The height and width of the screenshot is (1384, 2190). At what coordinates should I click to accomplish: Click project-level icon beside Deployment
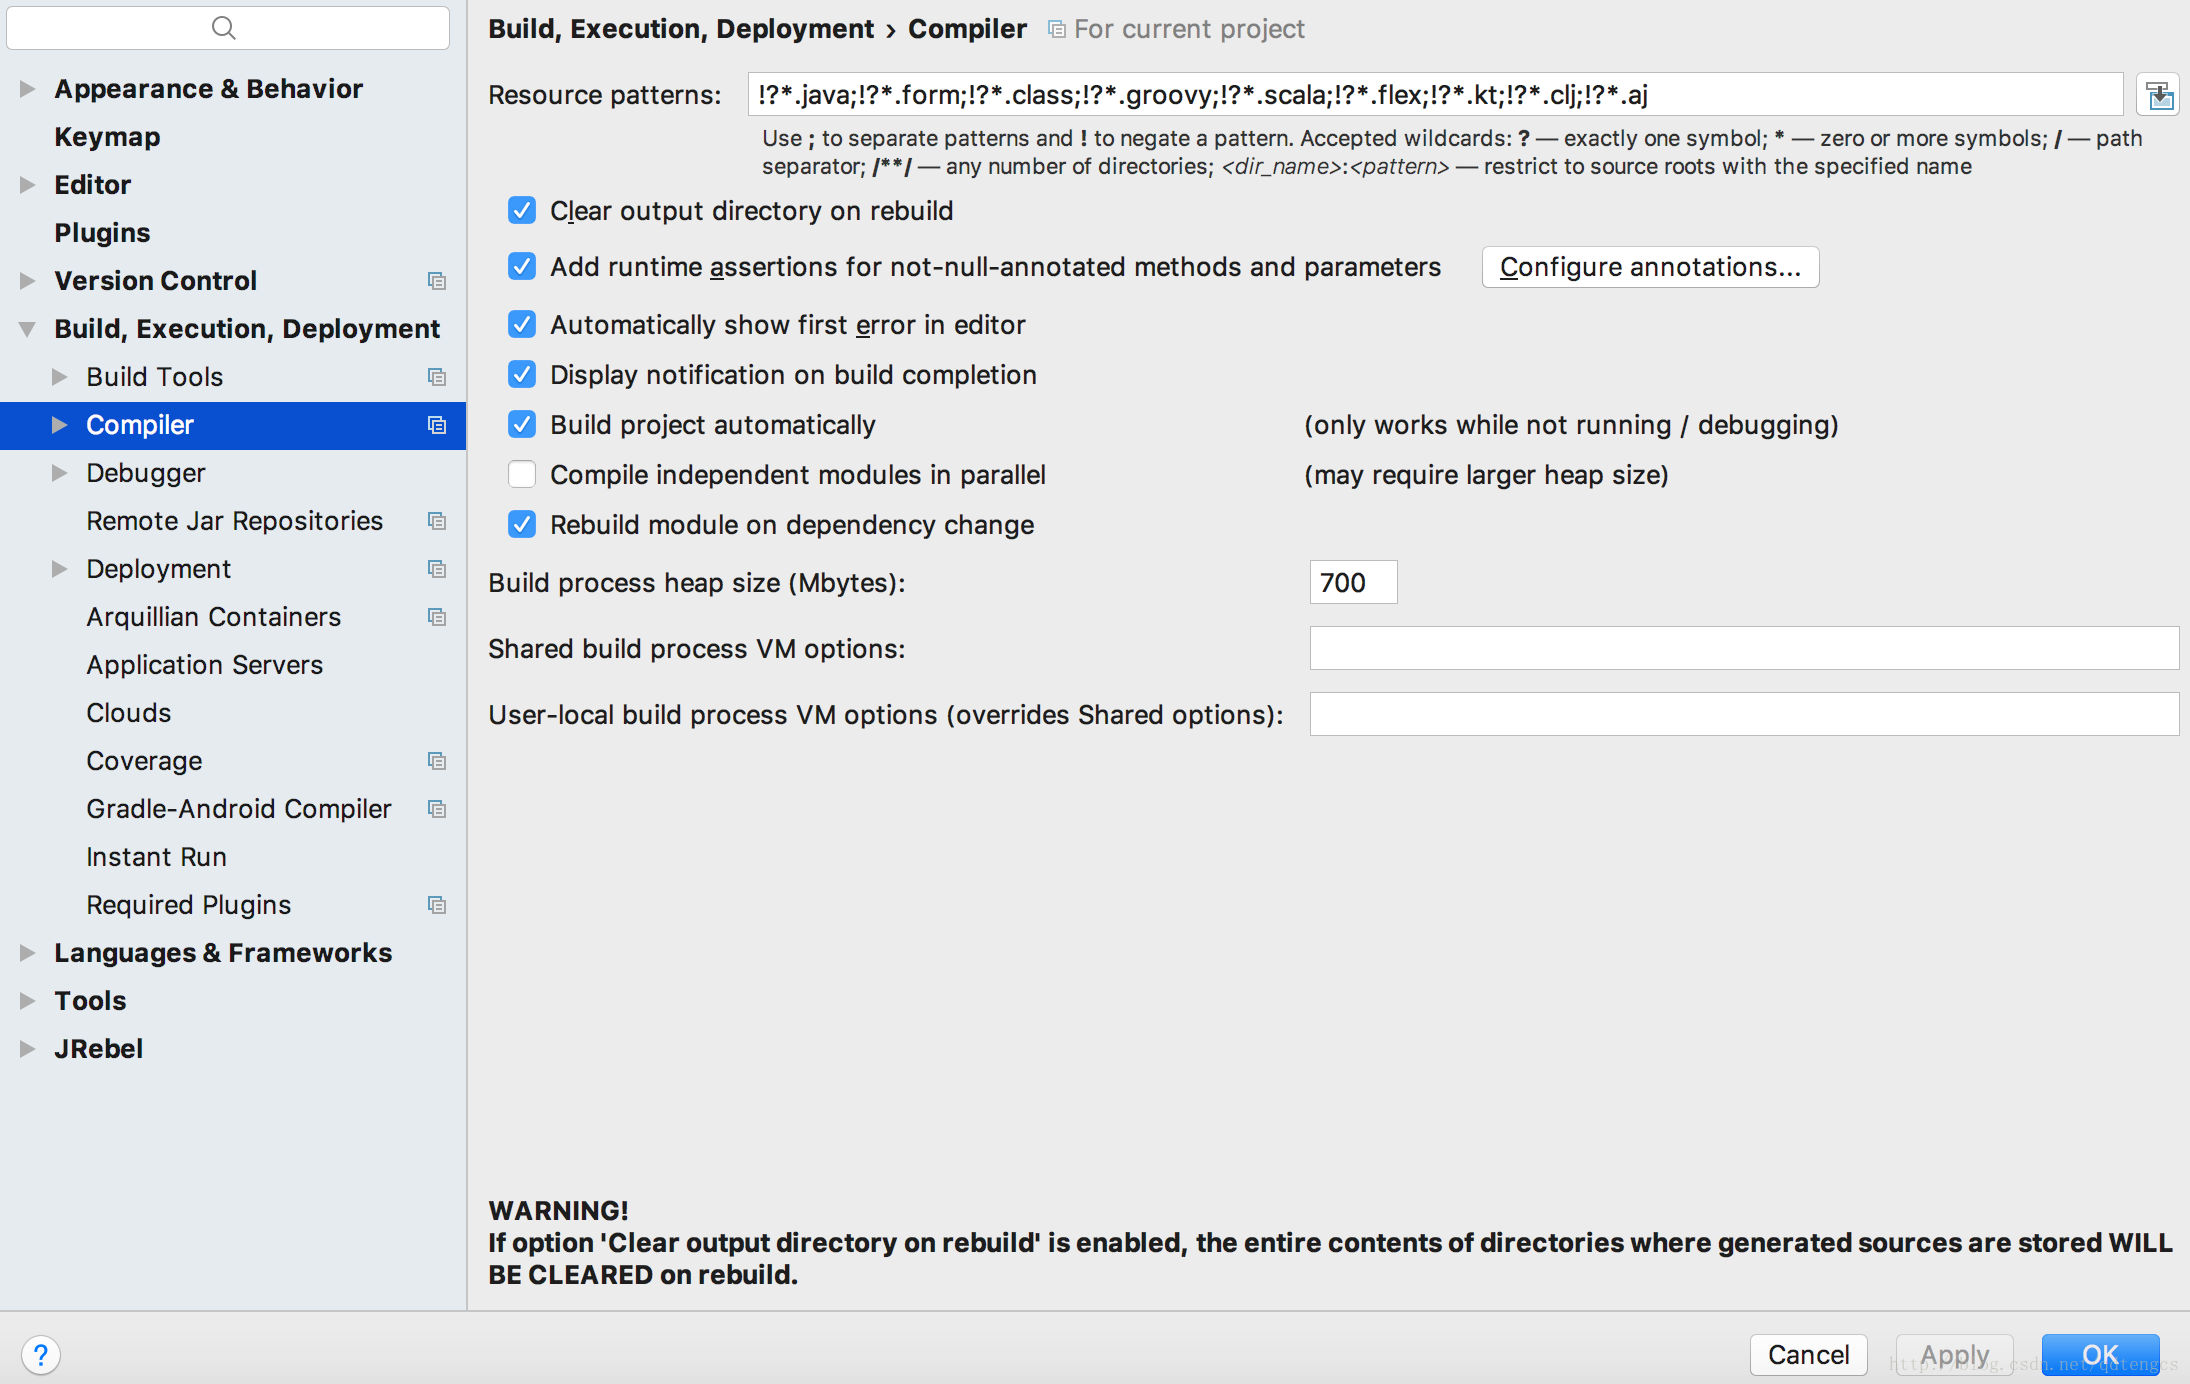(437, 569)
